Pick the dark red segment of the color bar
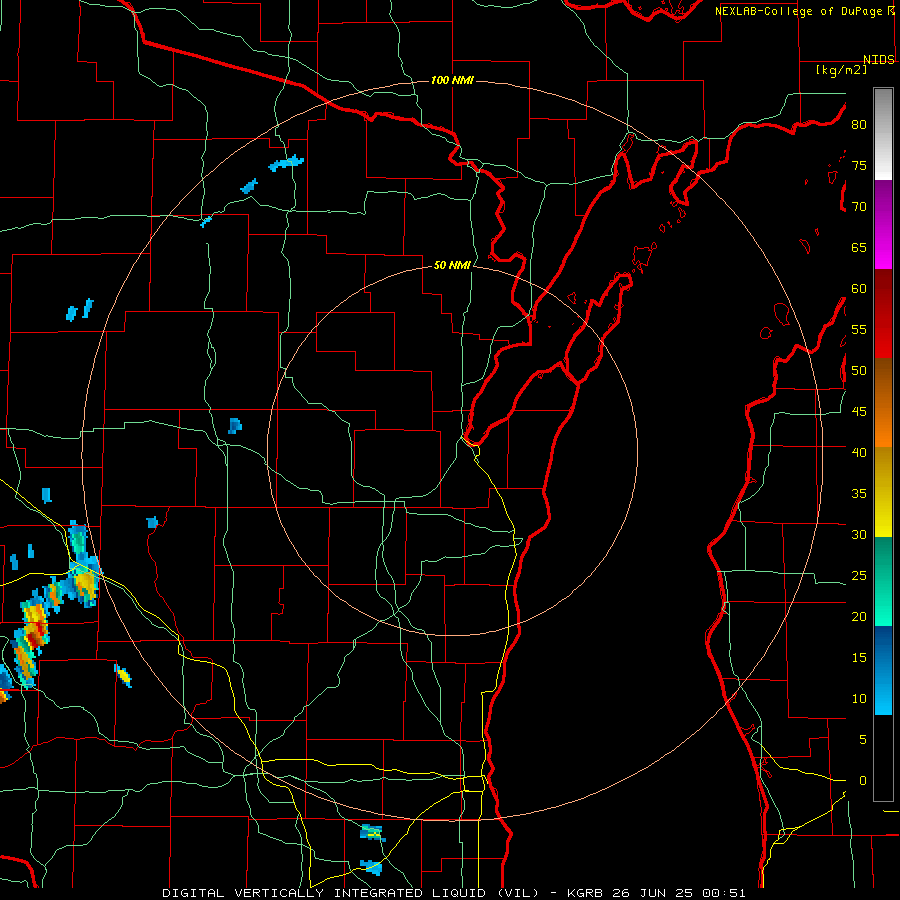Screen dimensions: 900x900 [x=883, y=314]
